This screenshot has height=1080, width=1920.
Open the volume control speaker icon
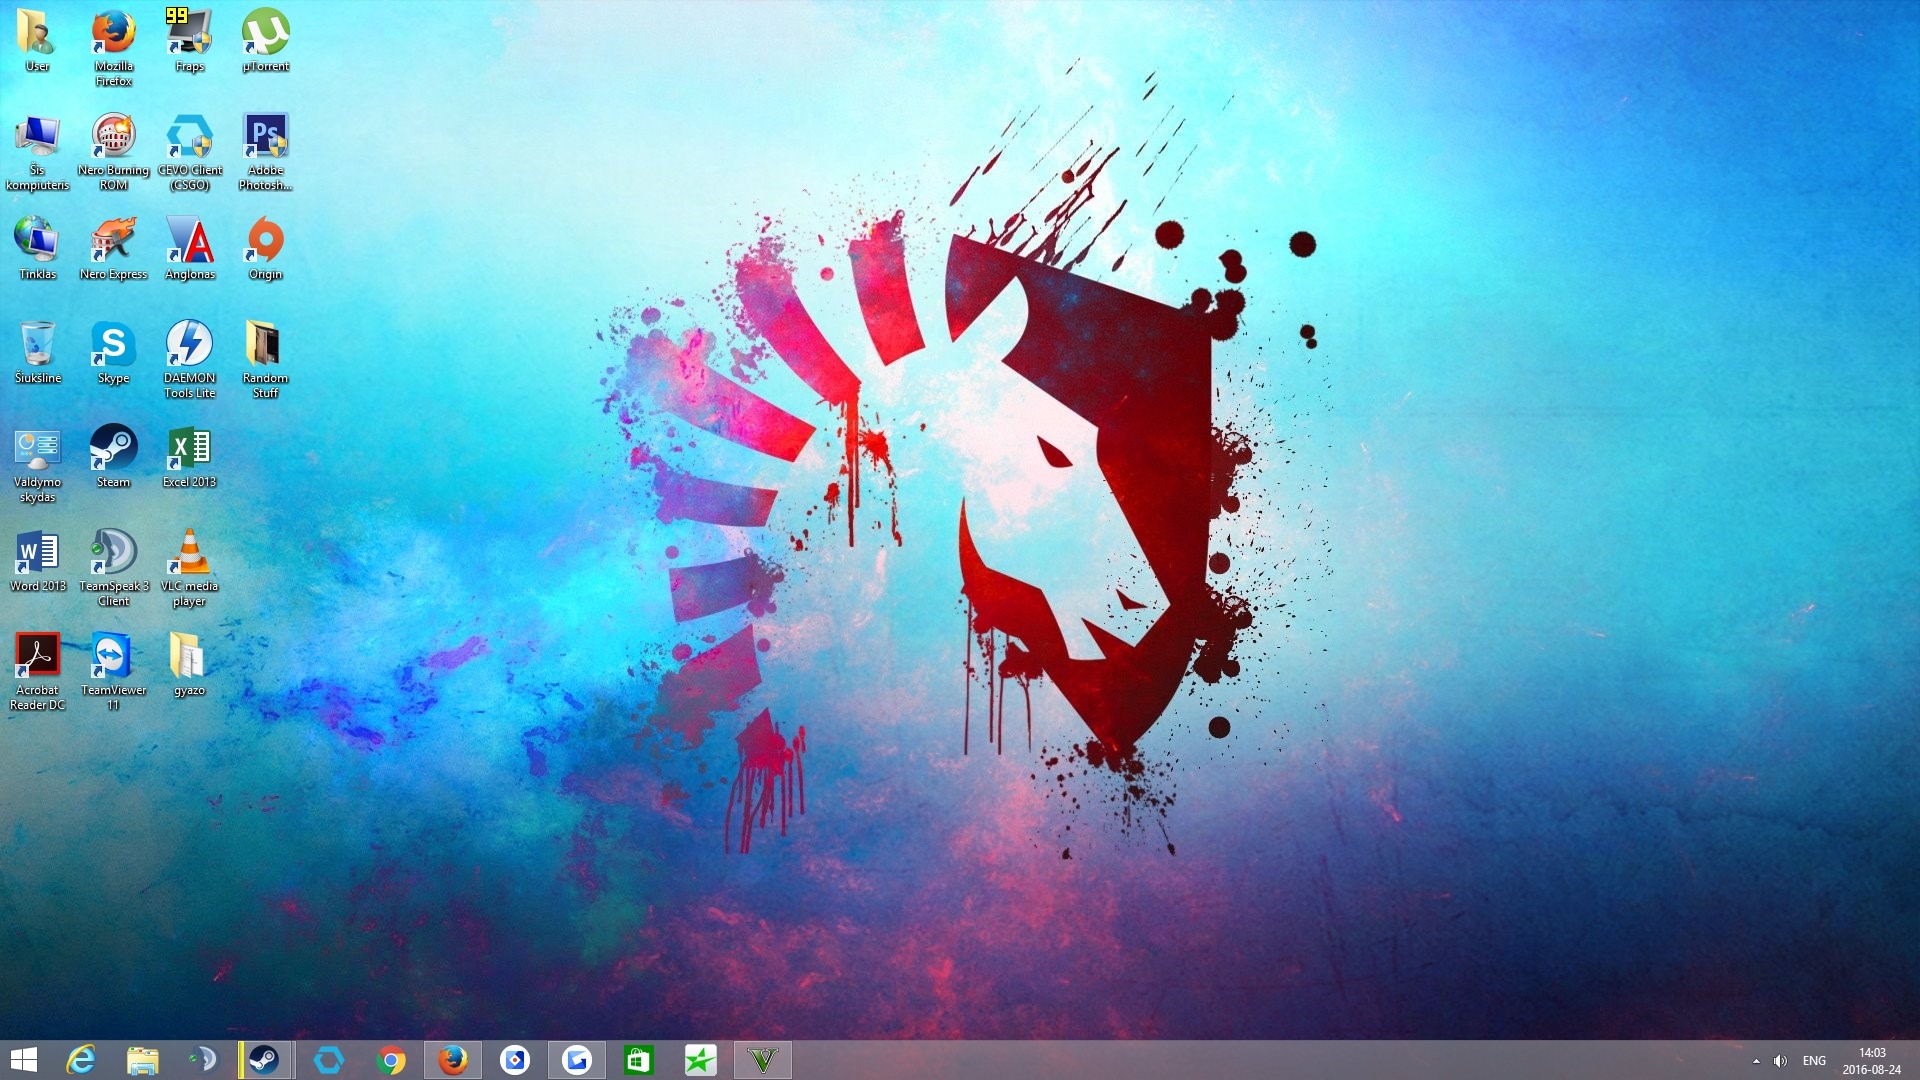point(1780,1061)
